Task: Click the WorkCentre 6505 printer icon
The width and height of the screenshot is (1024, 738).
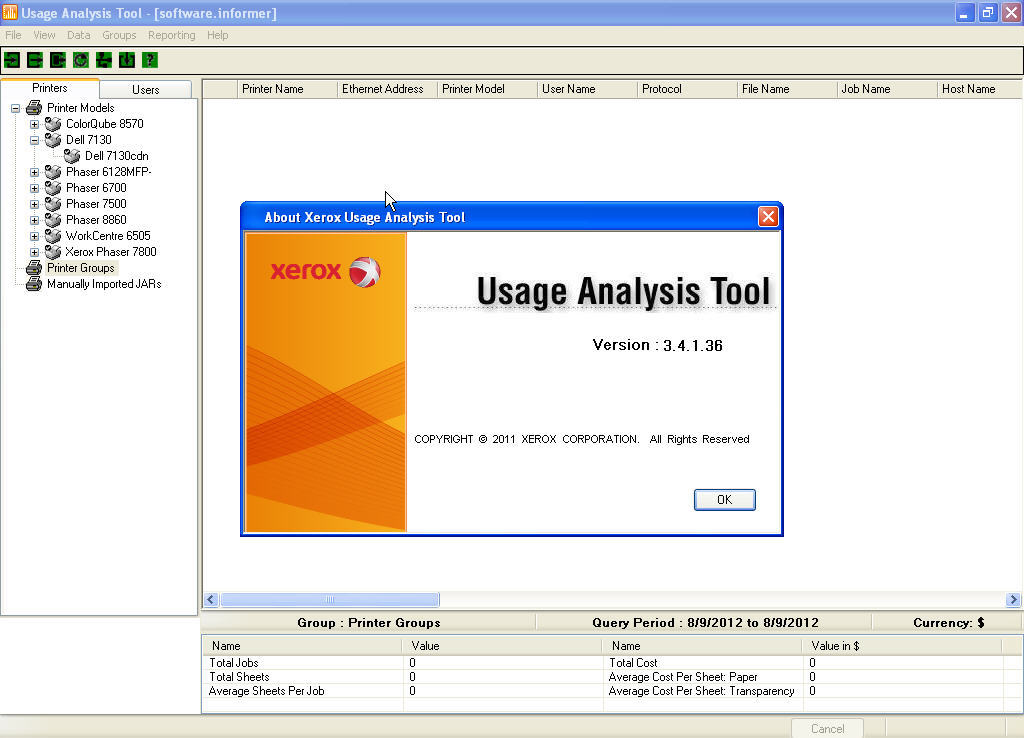Action: [x=53, y=236]
